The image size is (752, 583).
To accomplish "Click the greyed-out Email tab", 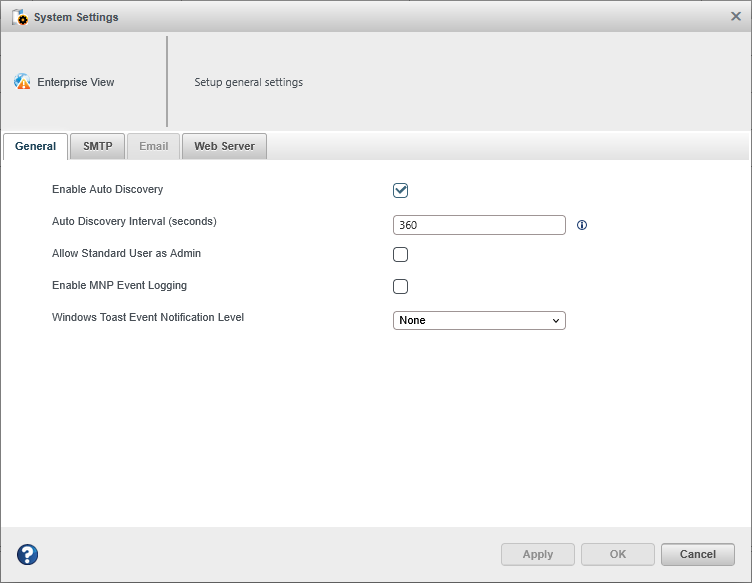I will click(153, 146).
